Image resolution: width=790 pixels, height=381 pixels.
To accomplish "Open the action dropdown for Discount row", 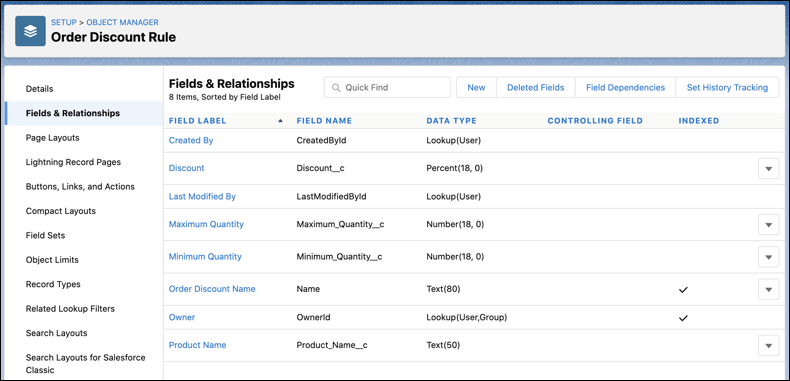I will click(768, 168).
